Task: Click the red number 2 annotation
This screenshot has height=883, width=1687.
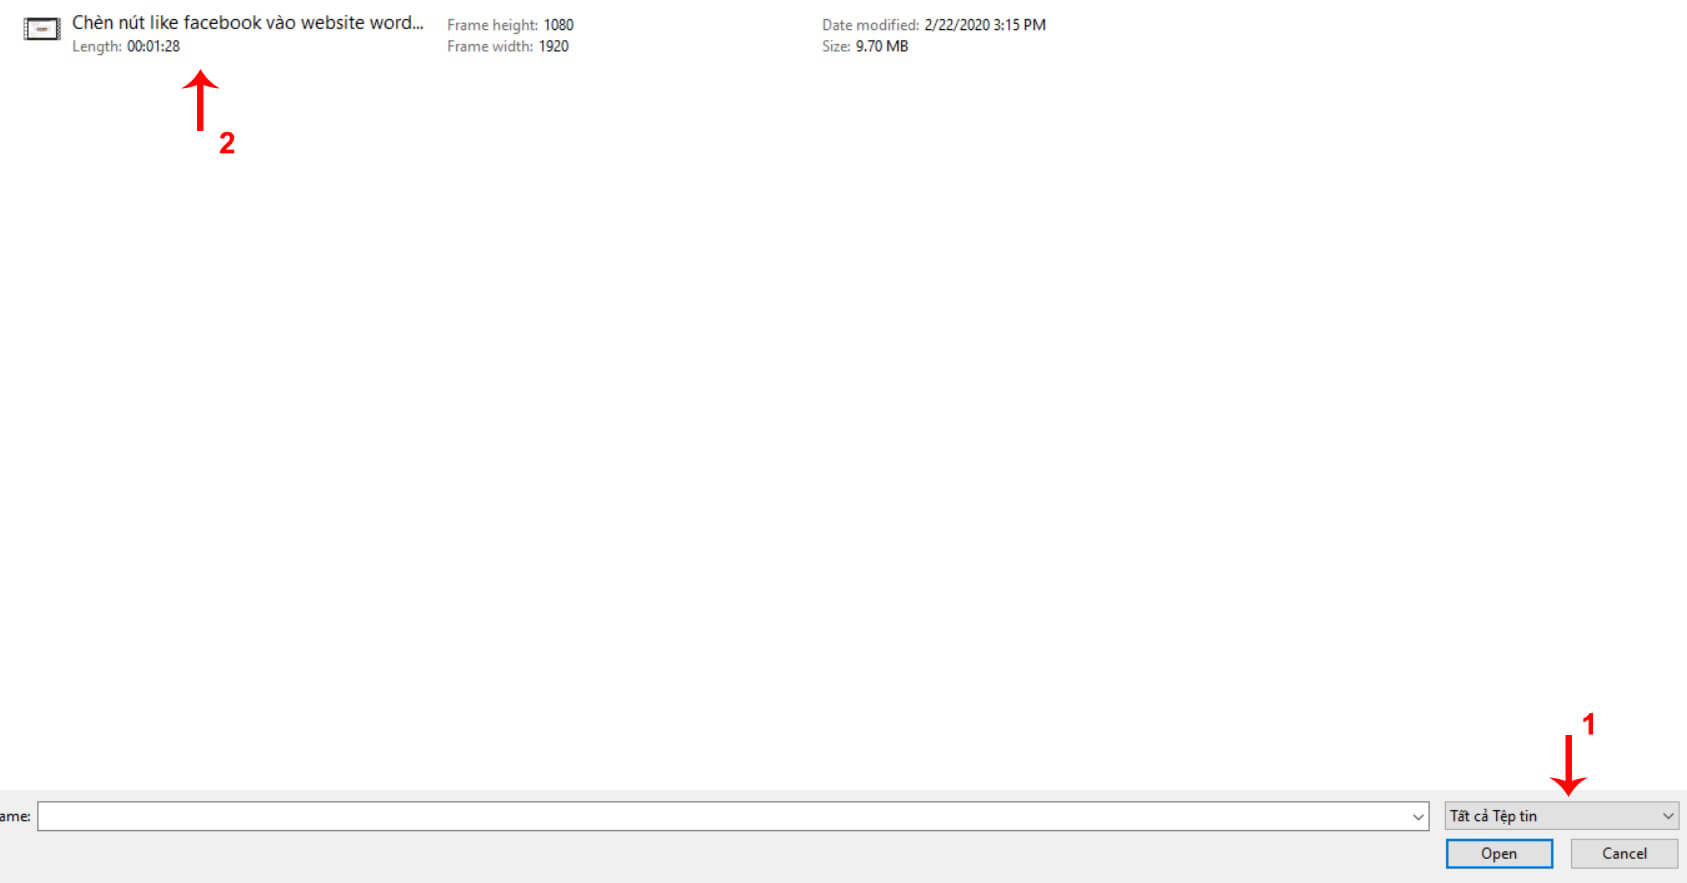Action: coord(227,144)
